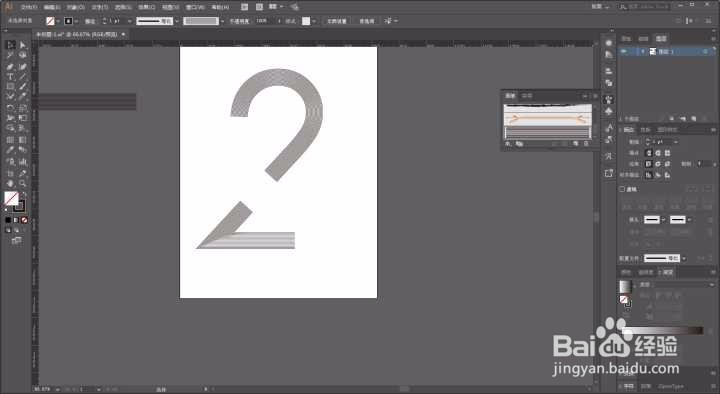
Task: Open brush libraries menu in Brushes panel
Action: point(508,144)
